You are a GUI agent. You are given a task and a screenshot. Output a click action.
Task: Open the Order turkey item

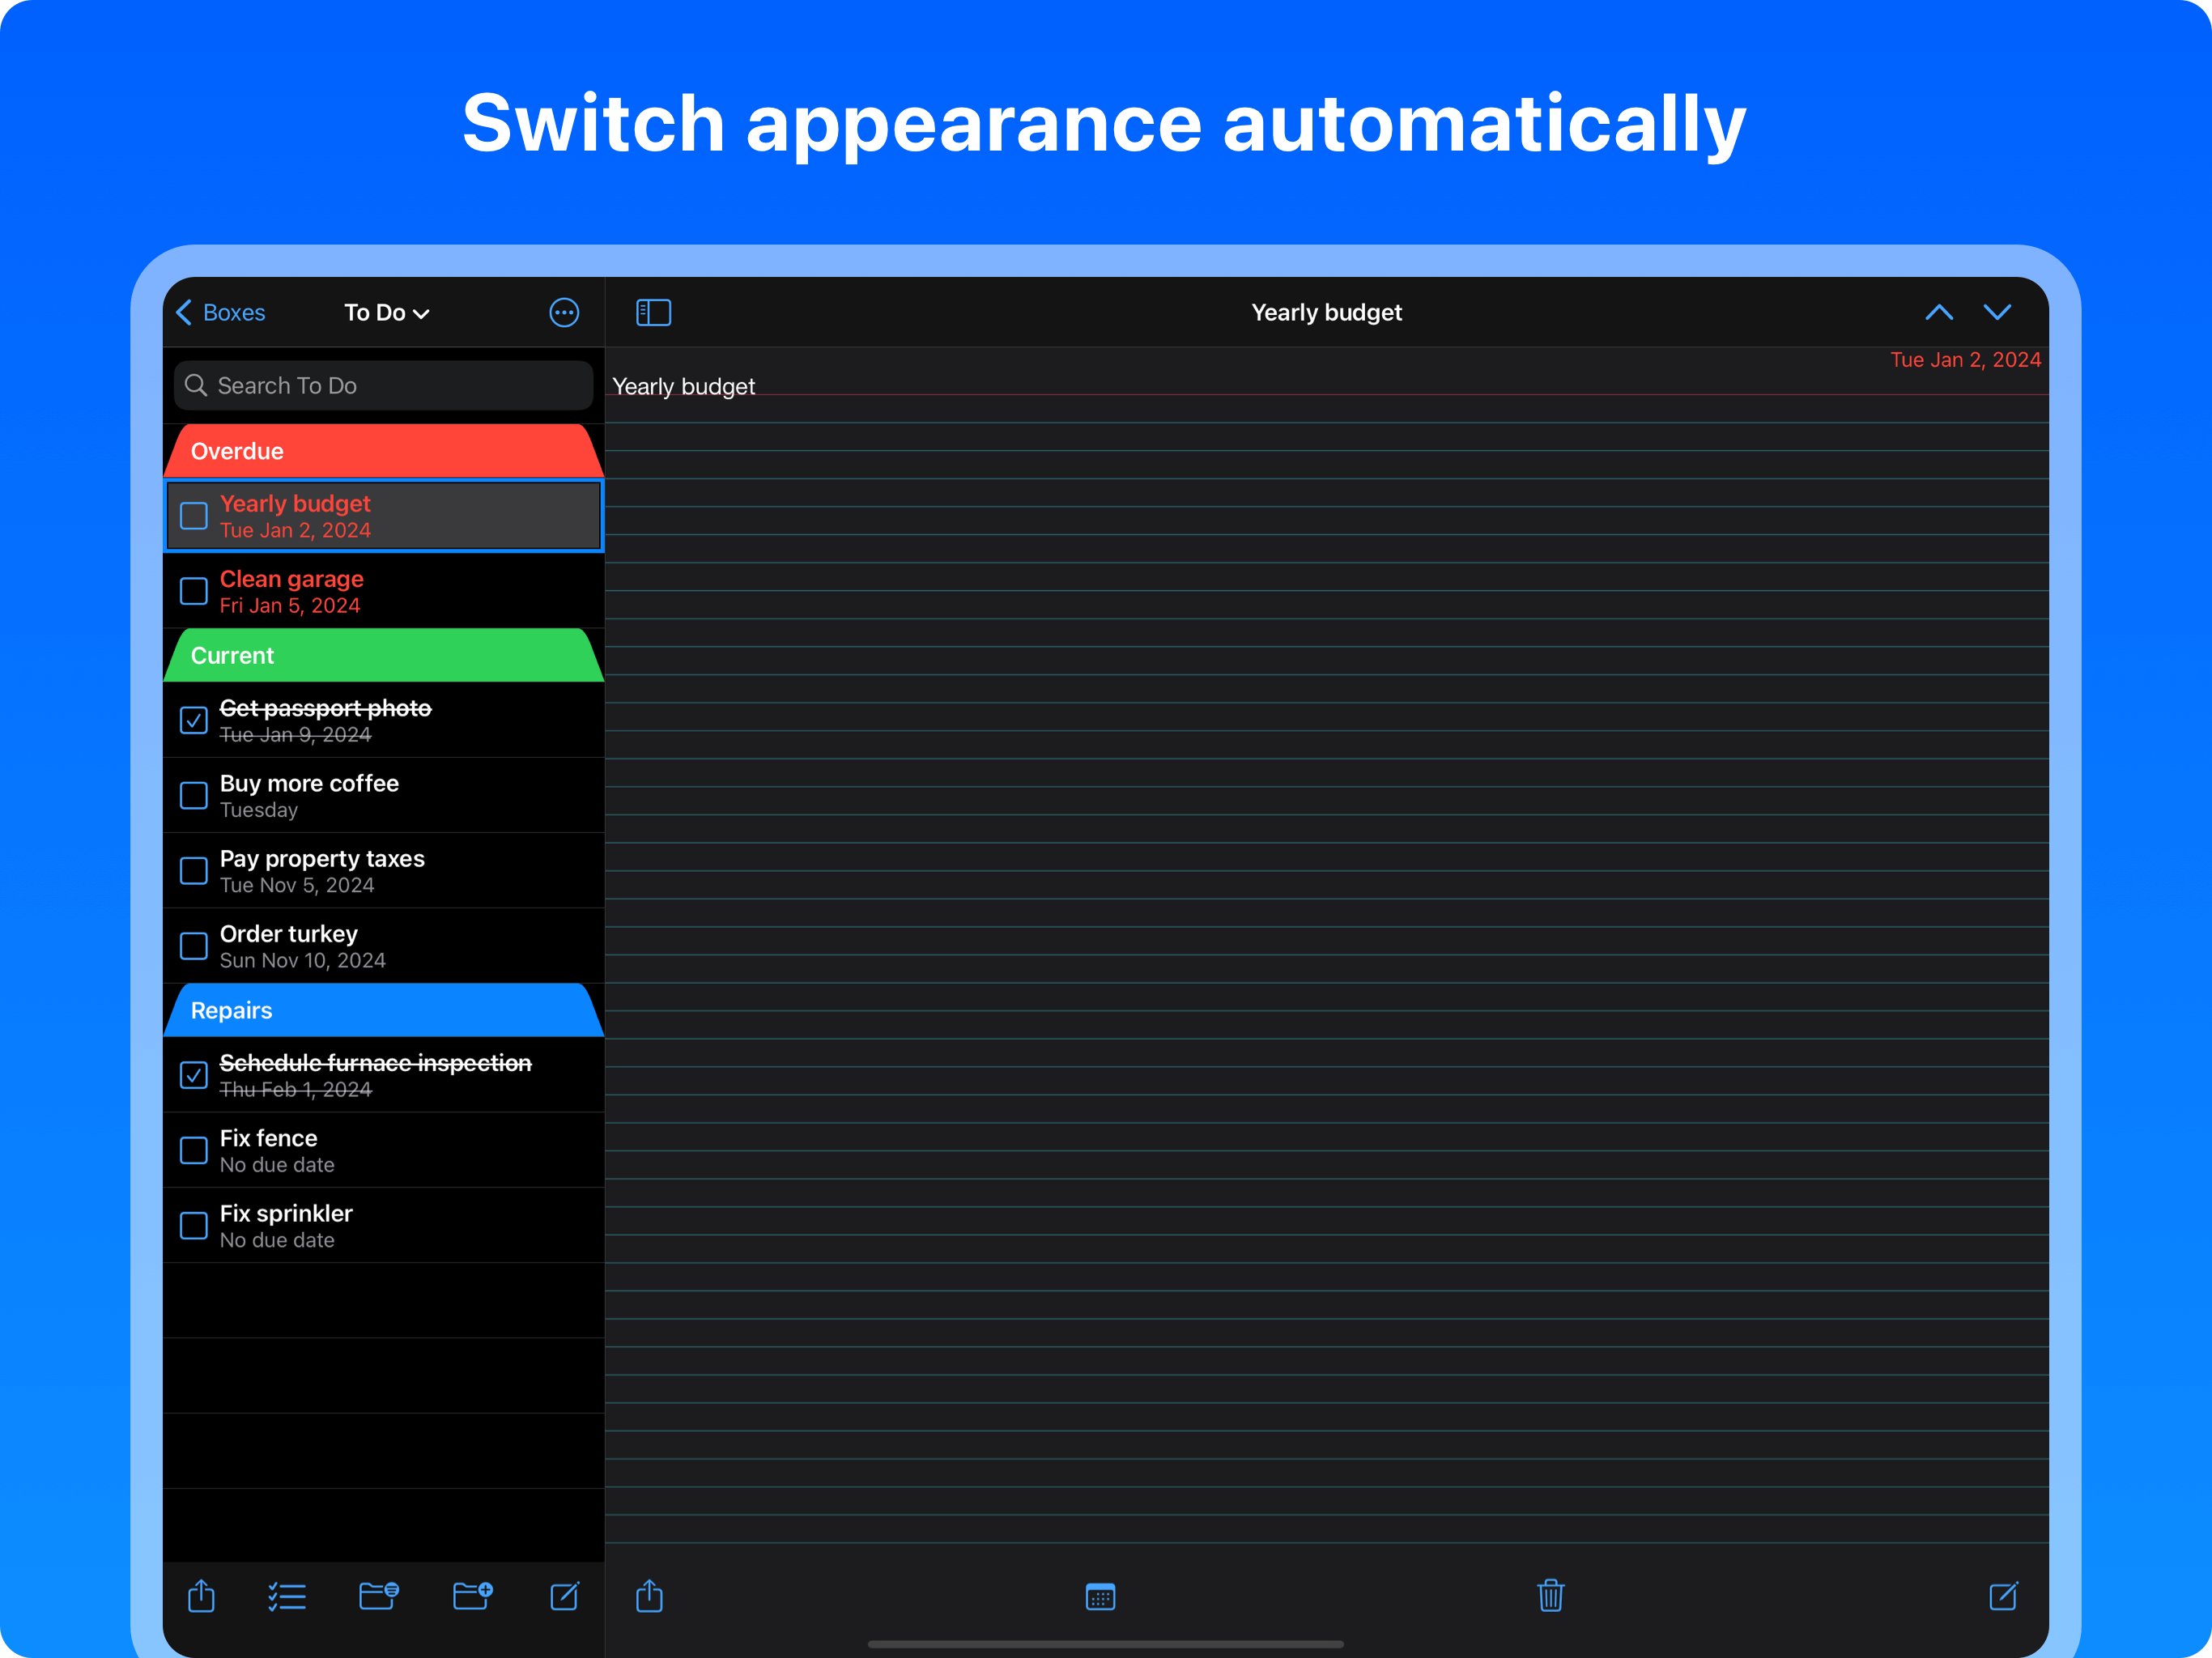[383, 946]
